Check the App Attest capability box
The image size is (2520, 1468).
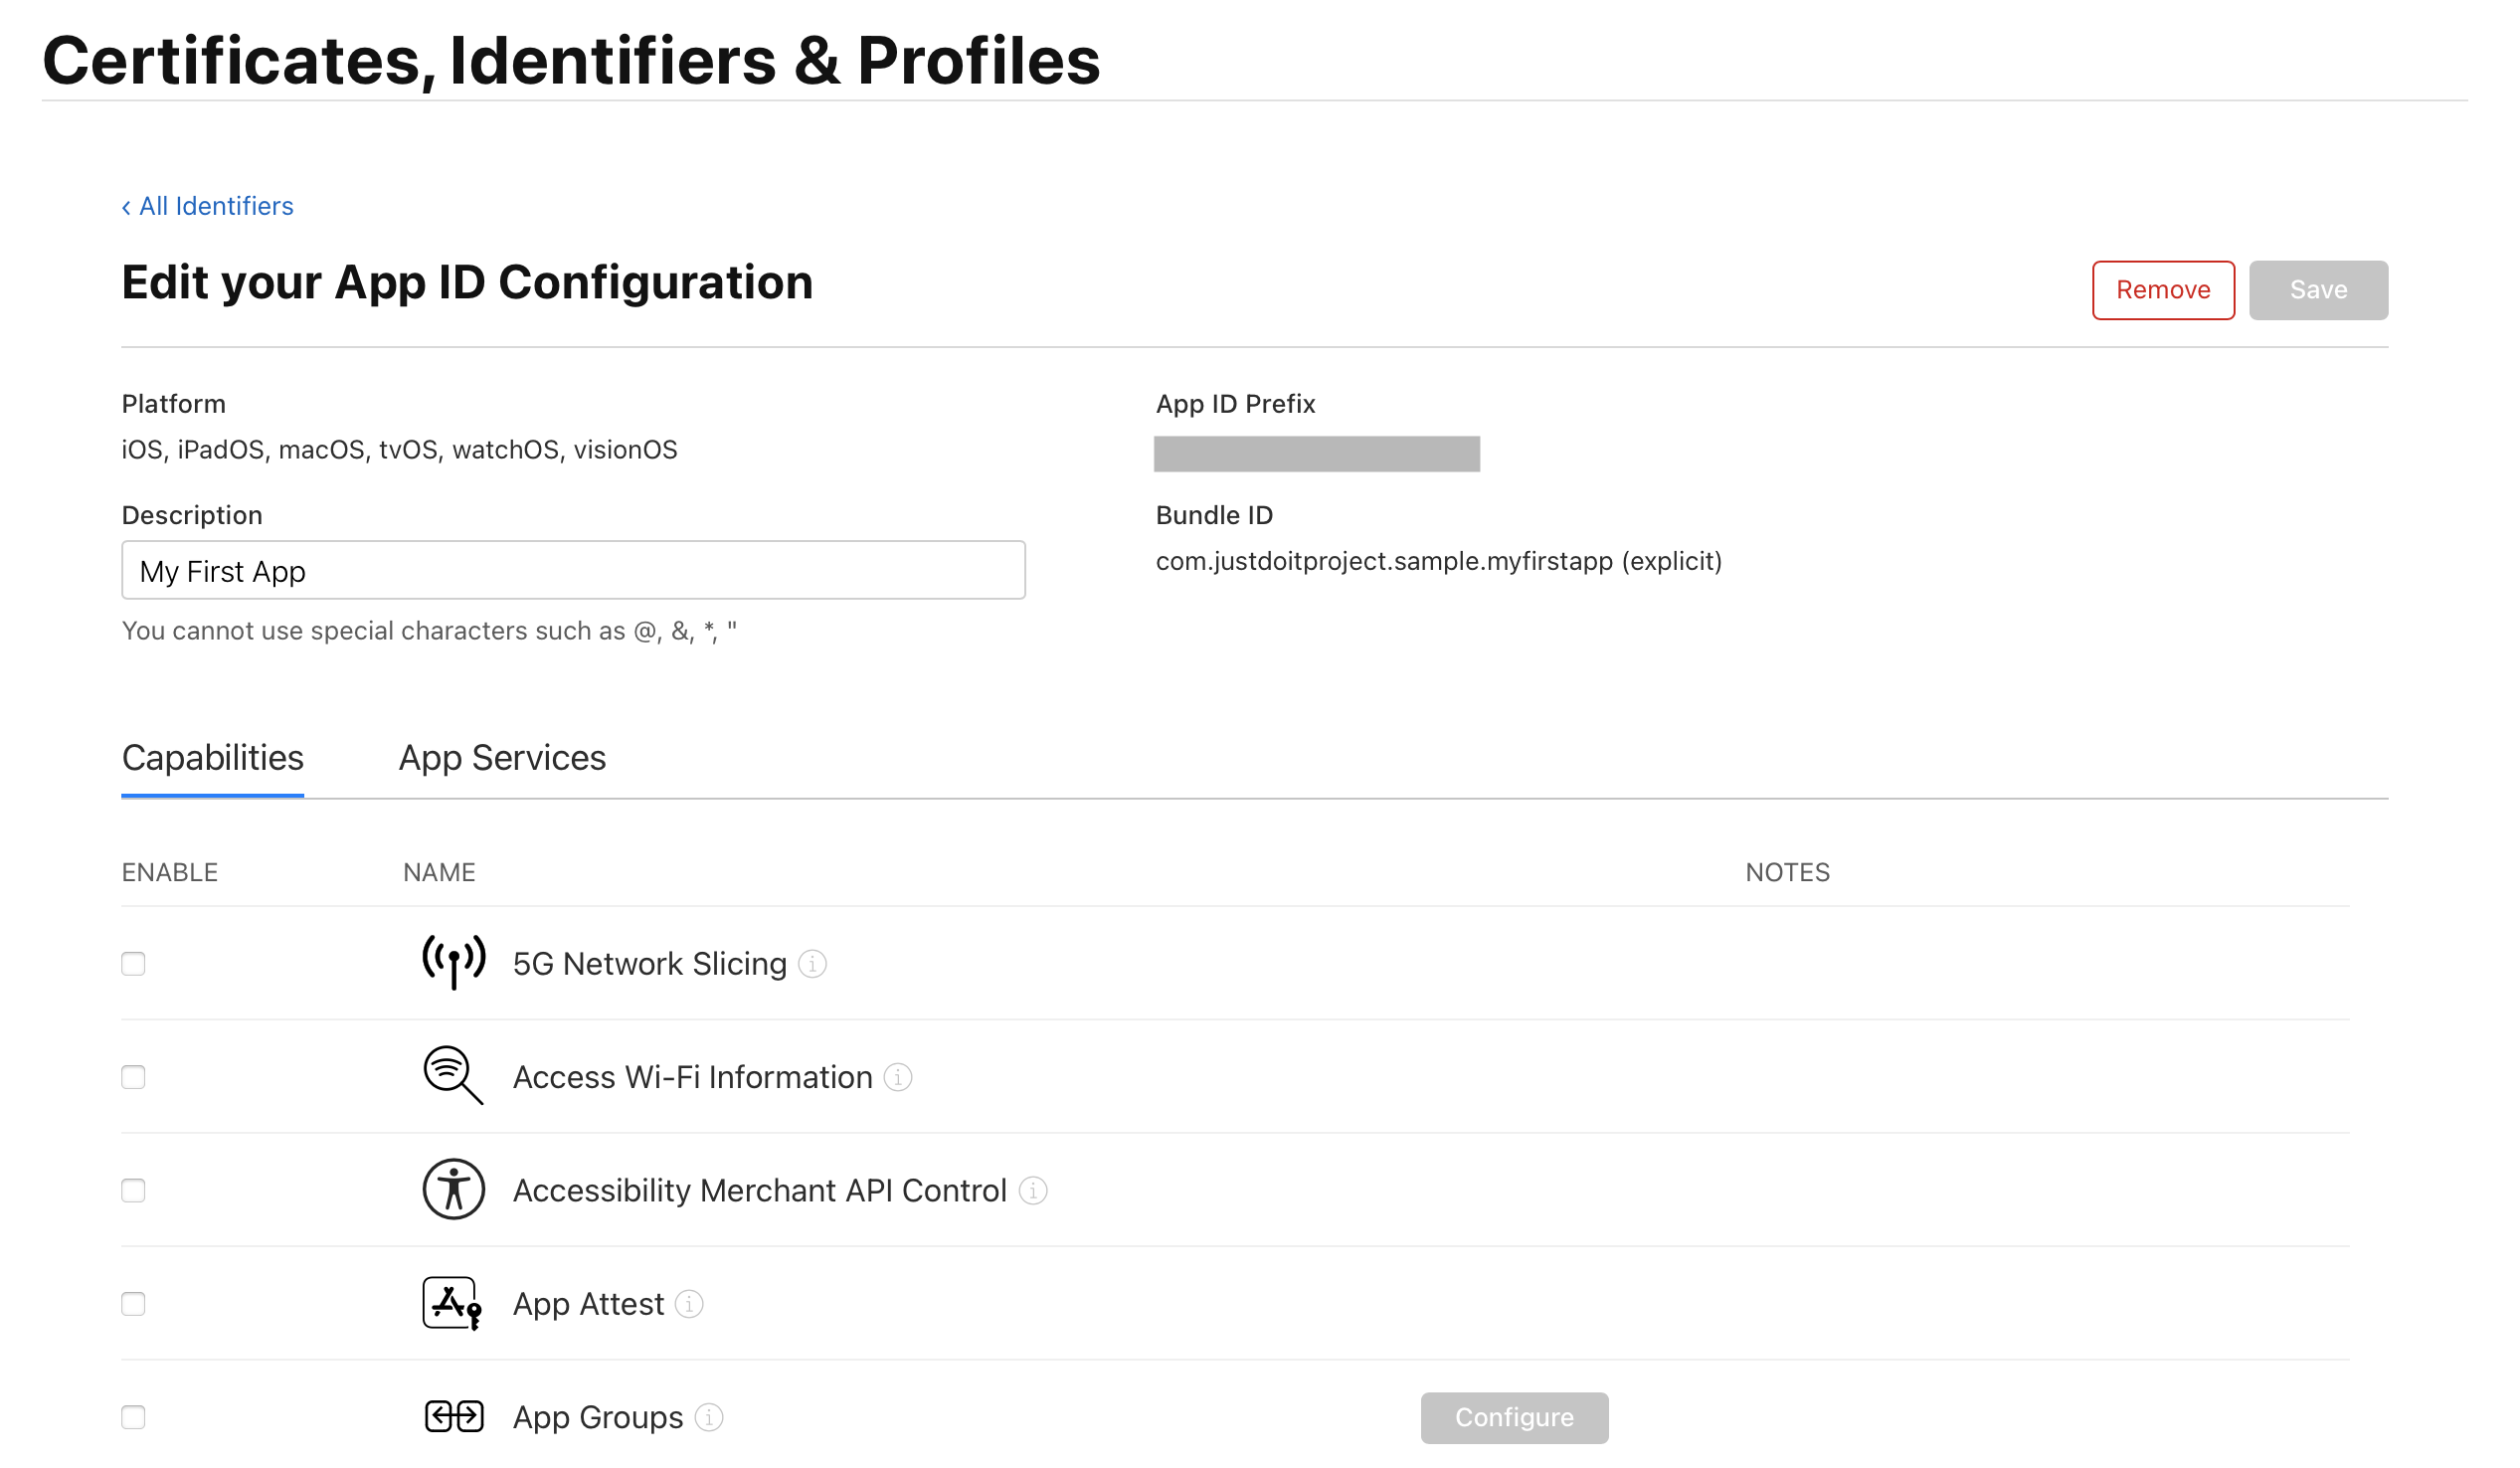click(x=133, y=1304)
